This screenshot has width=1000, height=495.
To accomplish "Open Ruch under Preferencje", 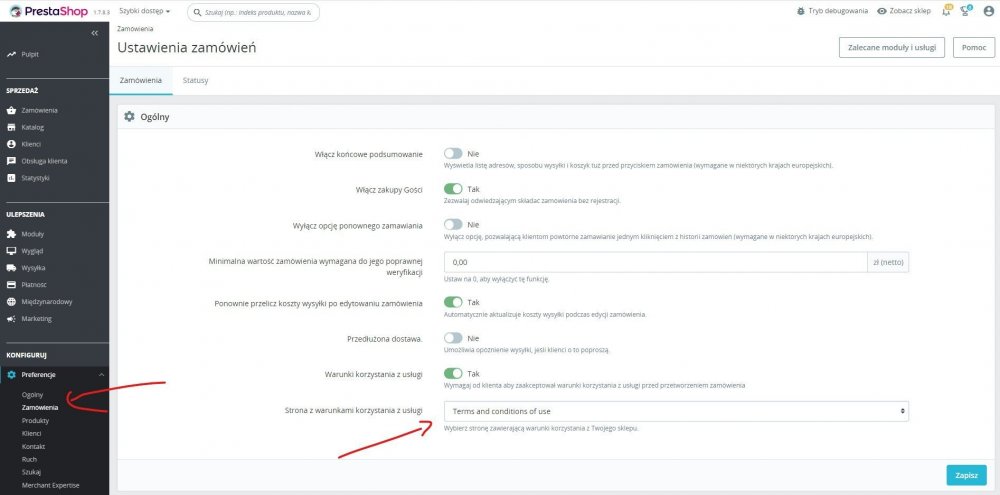I will 29,459.
